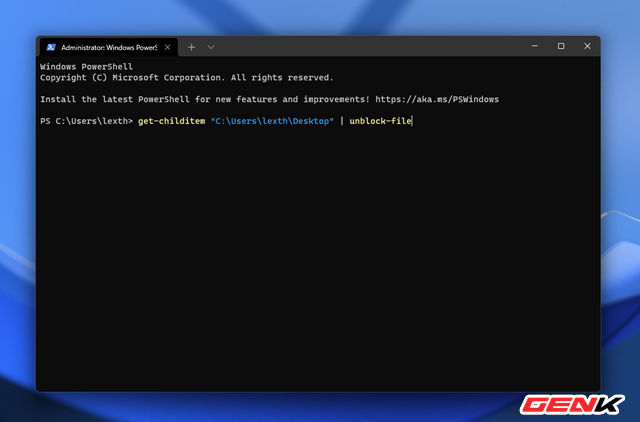The width and height of the screenshot is (640, 422).
Task: Click the PS C:\Users\lexth> prompt
Action: tap(87, 121)
